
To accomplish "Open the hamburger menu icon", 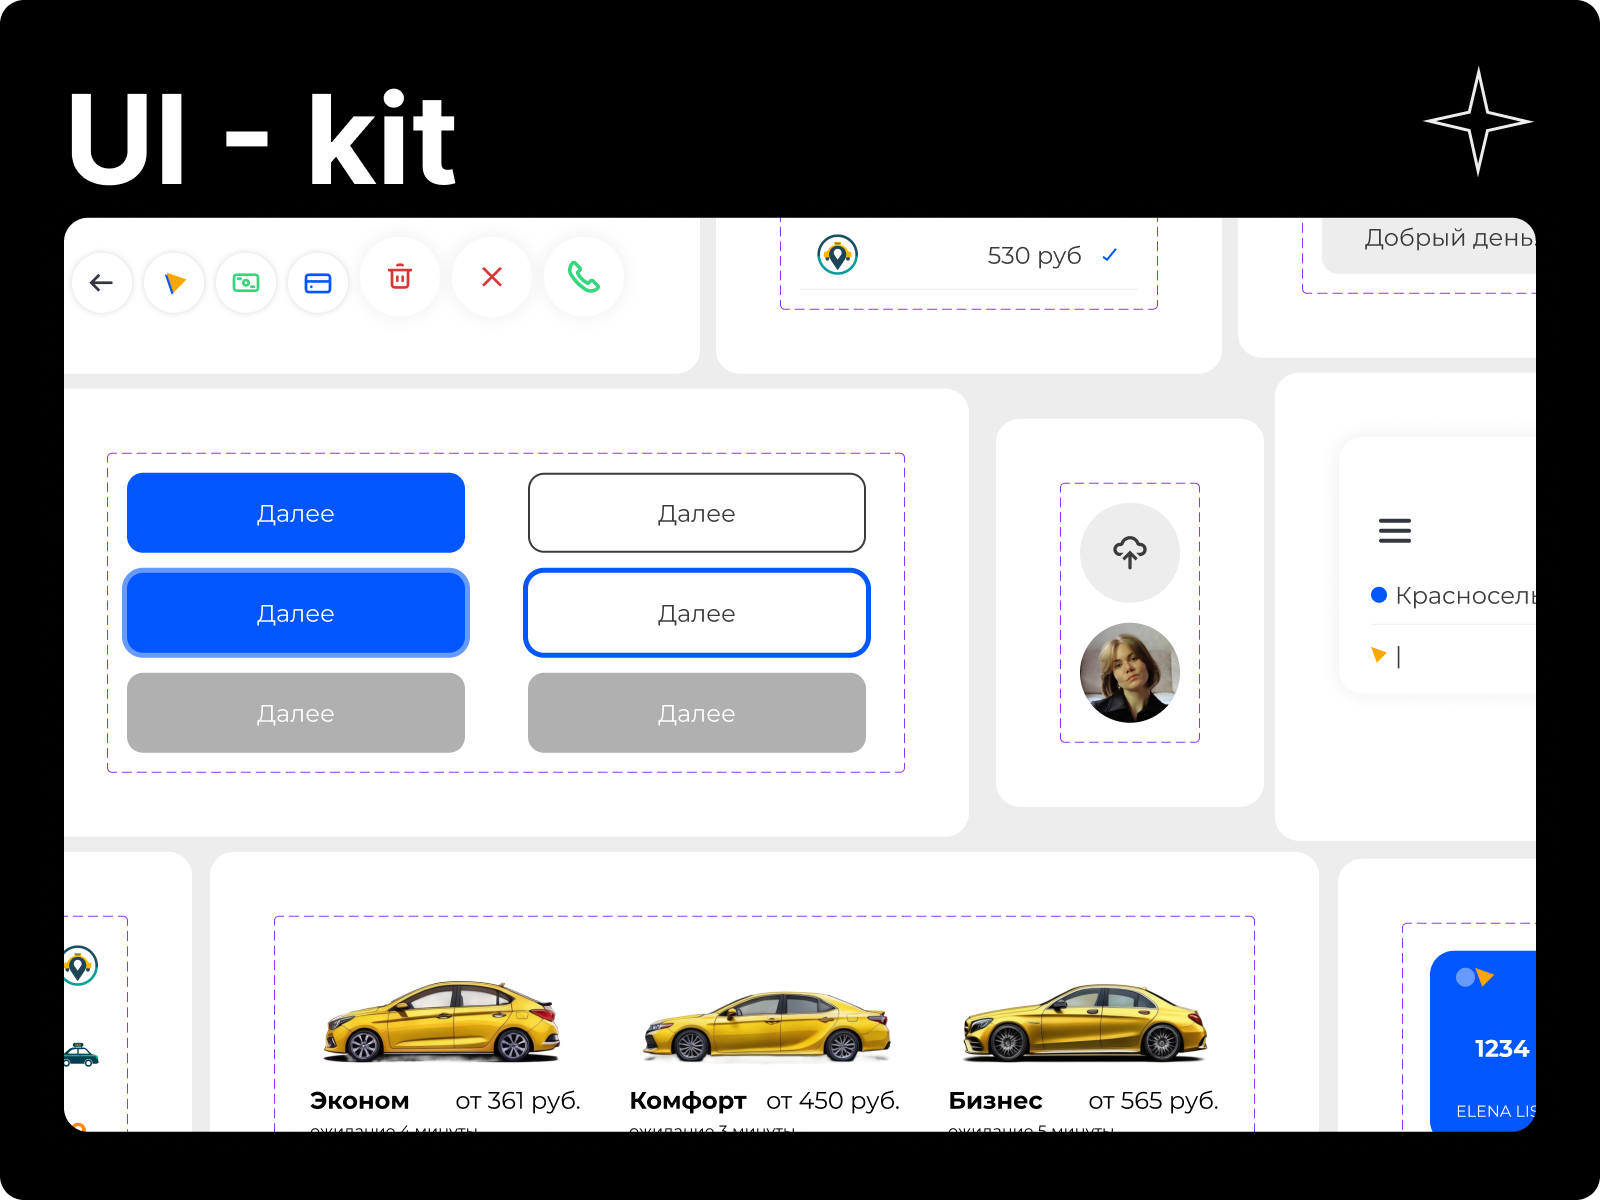I will point(1394,531).
